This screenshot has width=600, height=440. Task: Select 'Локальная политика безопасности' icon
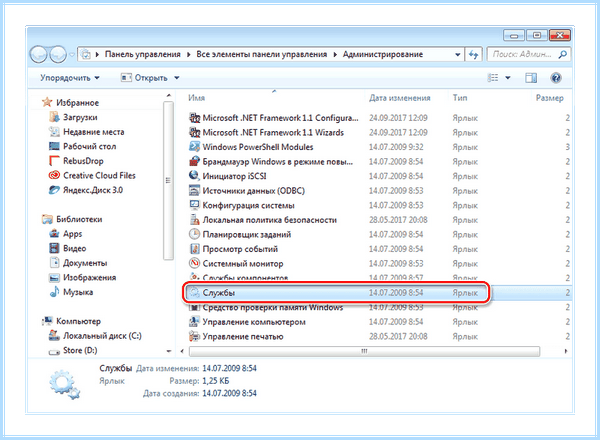[195, 219]
